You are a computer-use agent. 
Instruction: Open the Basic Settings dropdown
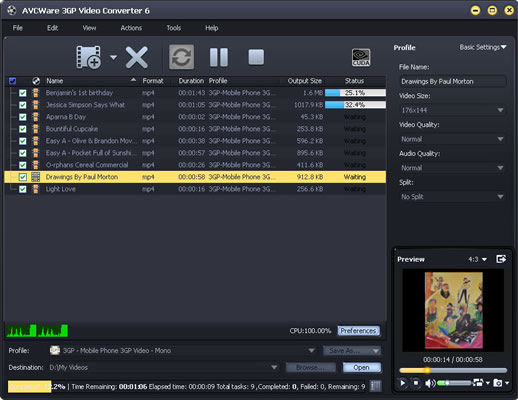pyautogui.click(x=483, y=47)
